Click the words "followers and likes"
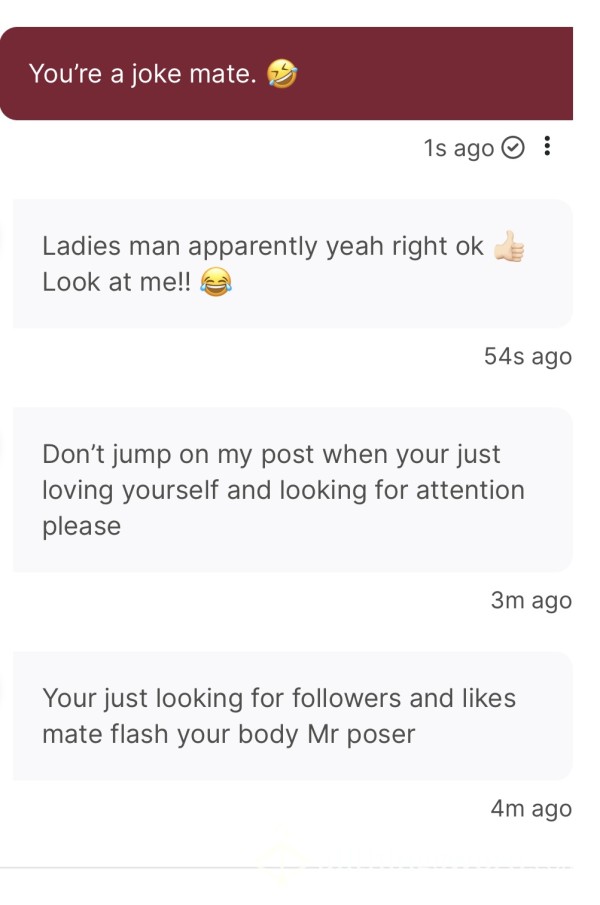 point(404,698)
